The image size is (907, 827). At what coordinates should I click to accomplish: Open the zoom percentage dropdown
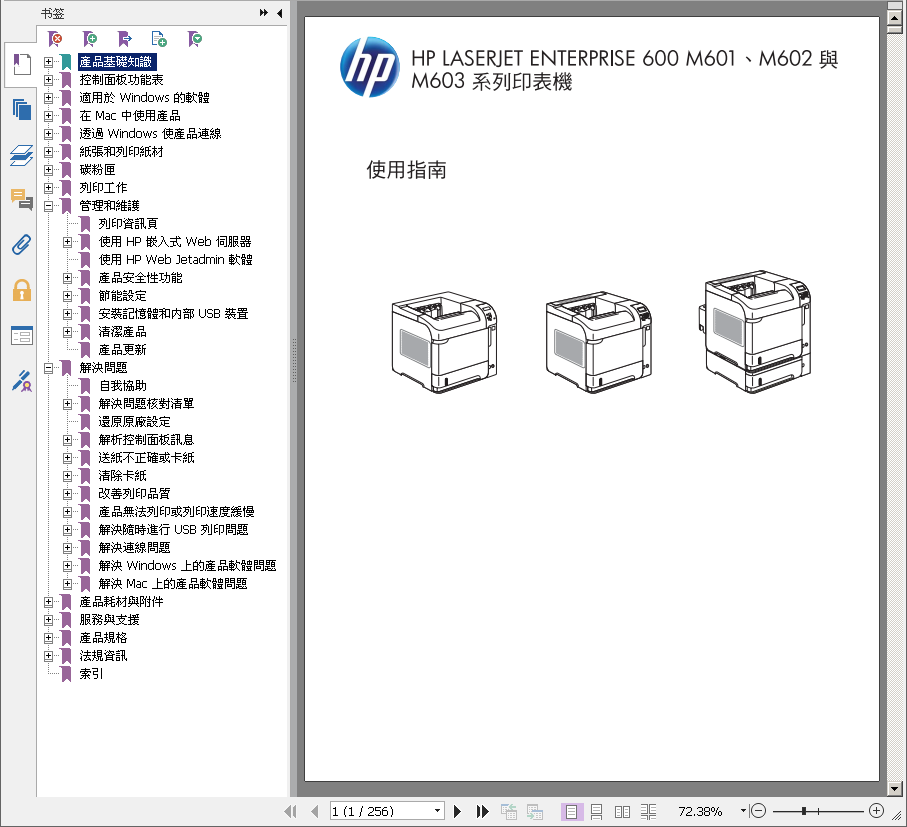(743, 811)
